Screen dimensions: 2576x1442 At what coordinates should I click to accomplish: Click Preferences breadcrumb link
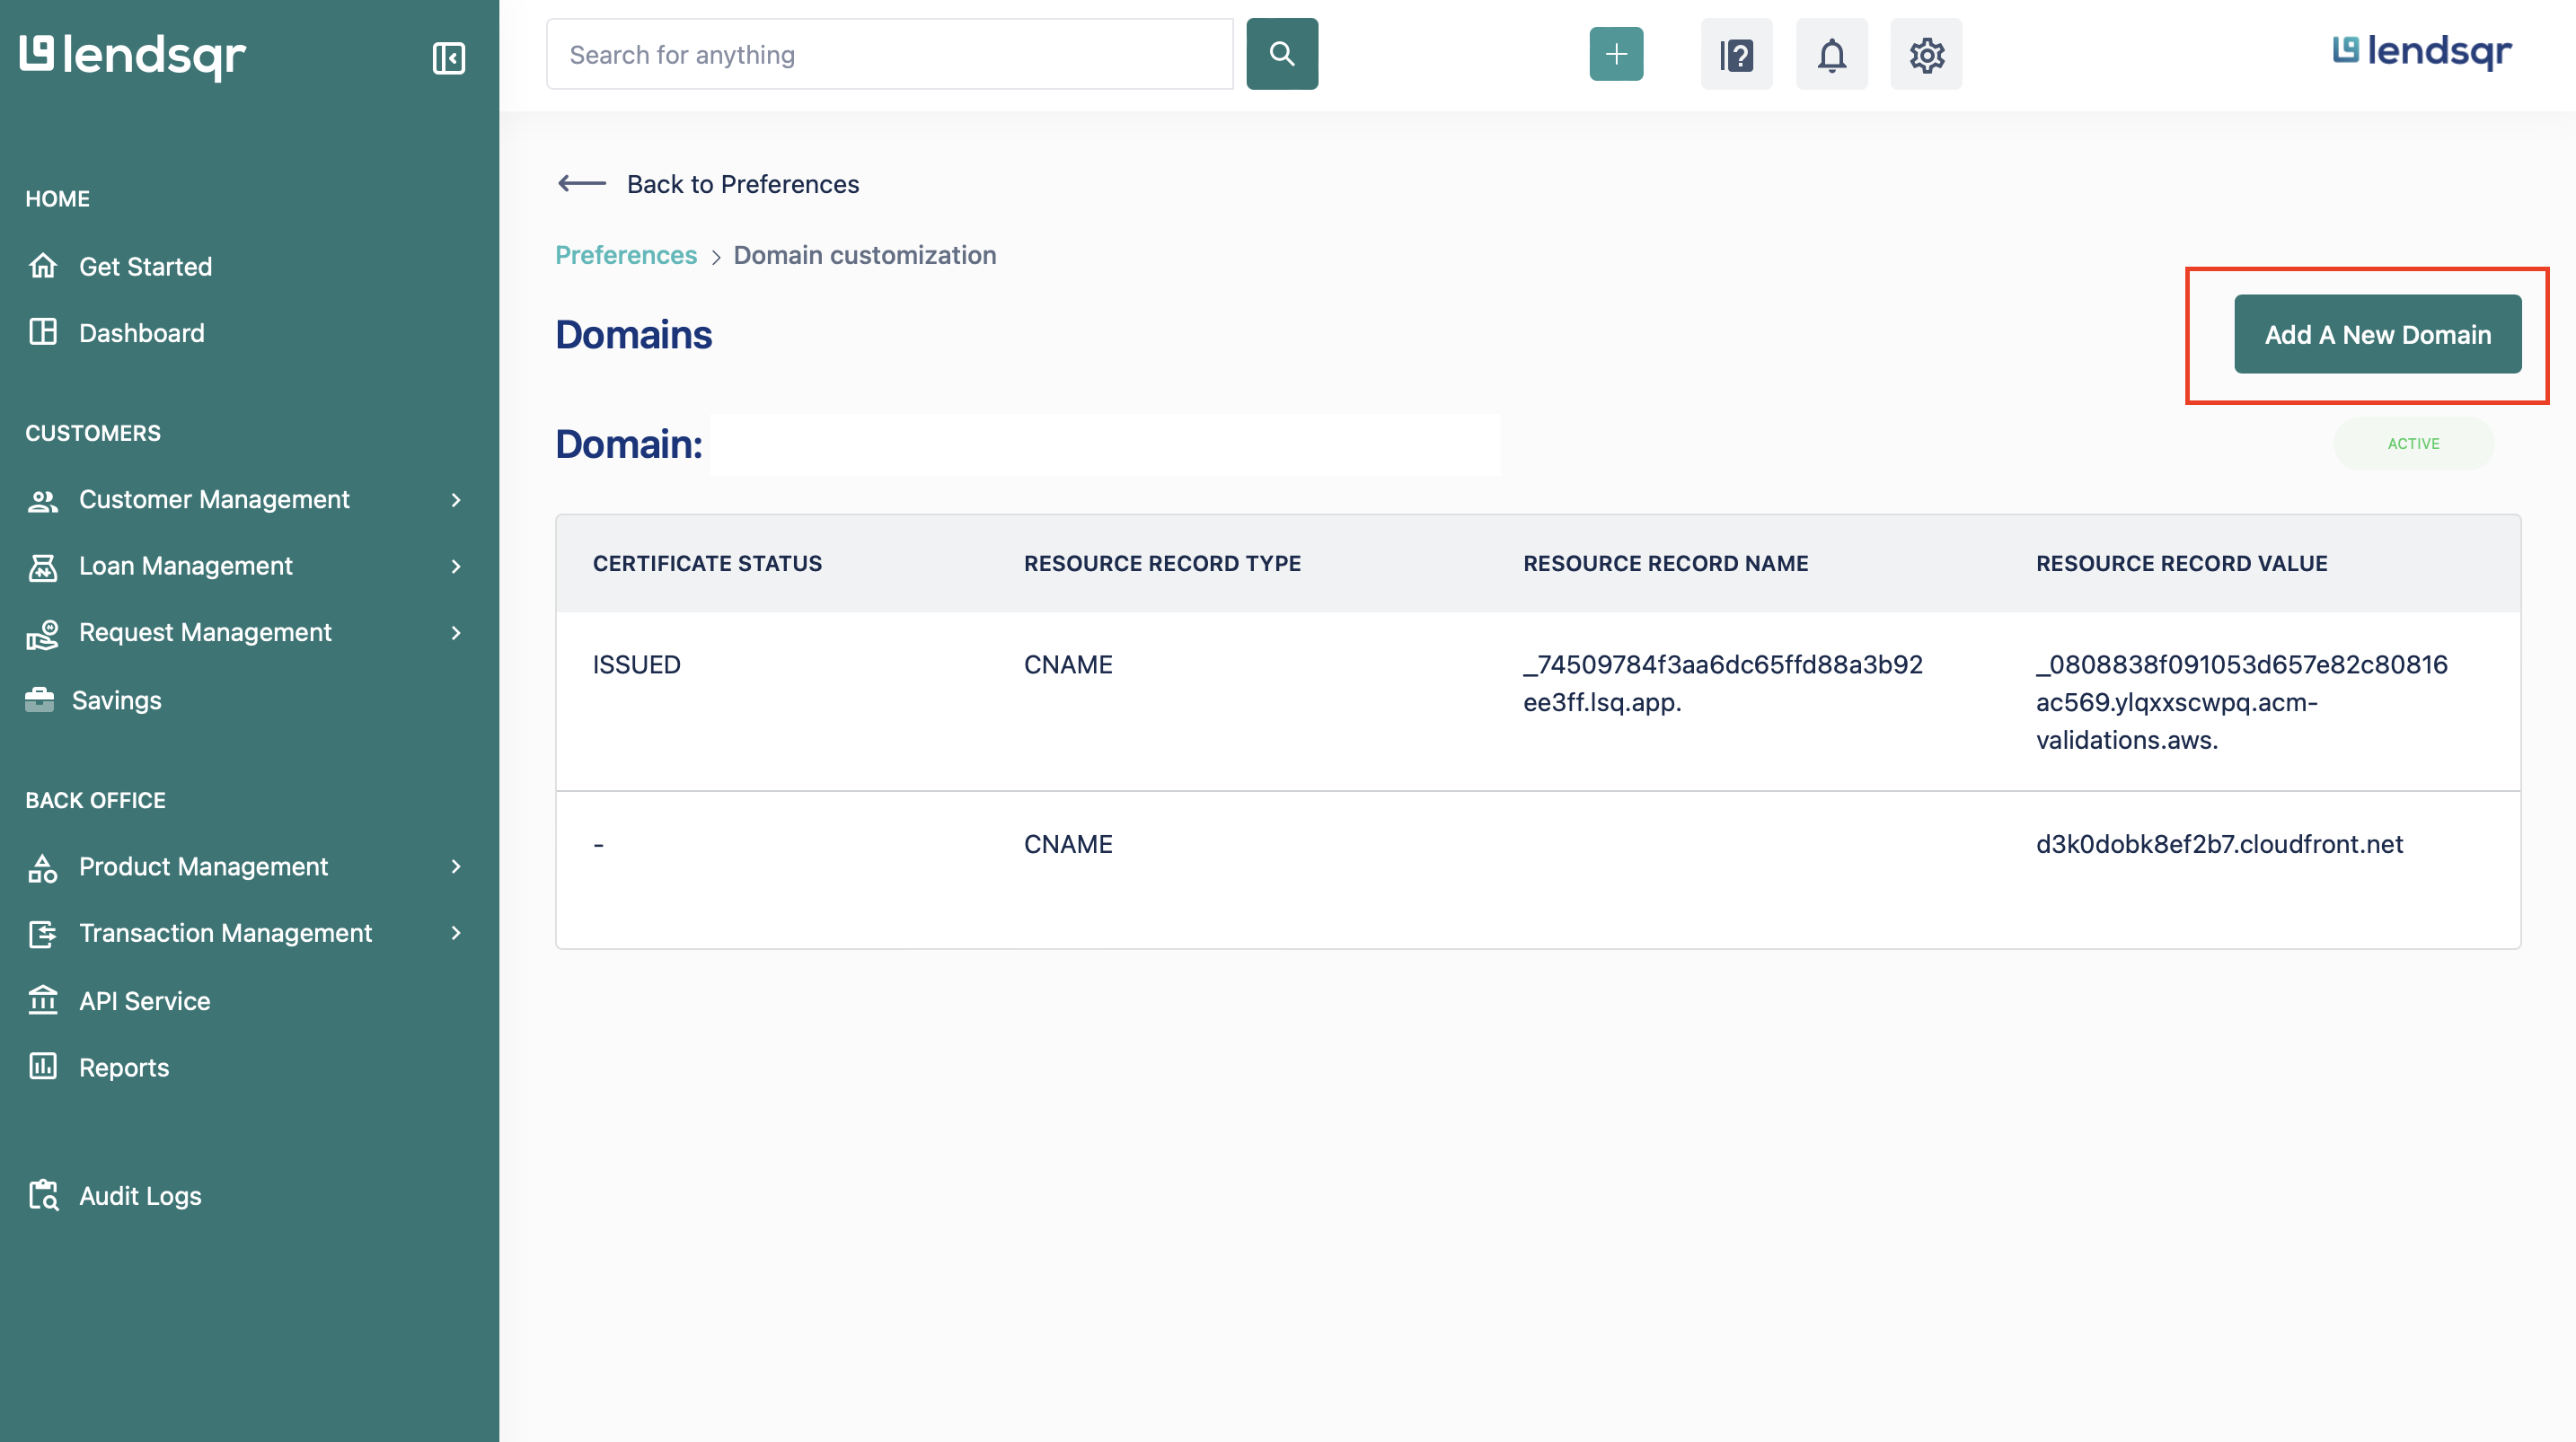click(626, 255)
